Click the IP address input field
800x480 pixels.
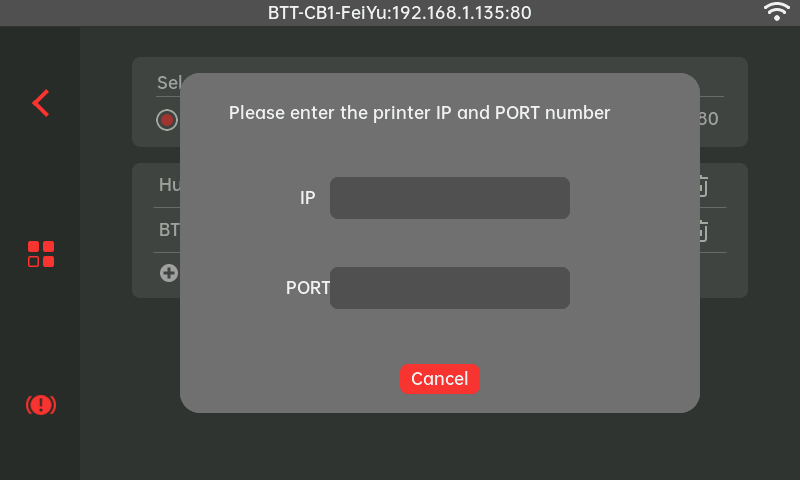click(449, 198)
